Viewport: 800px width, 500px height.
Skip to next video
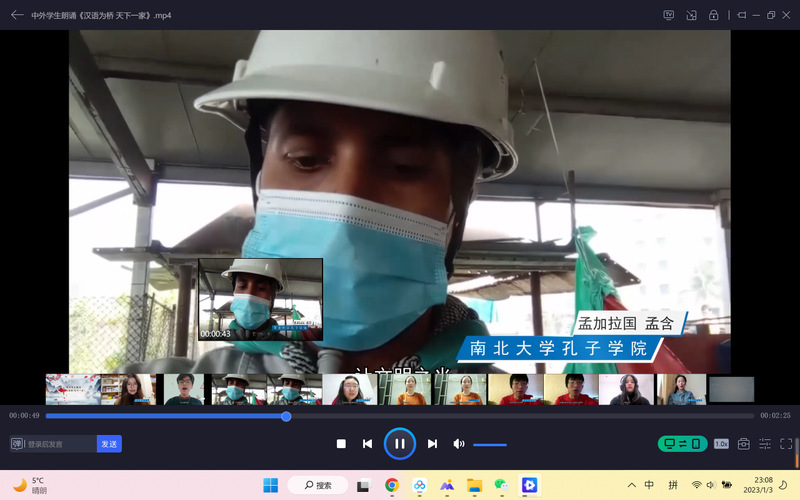point(432,444)
